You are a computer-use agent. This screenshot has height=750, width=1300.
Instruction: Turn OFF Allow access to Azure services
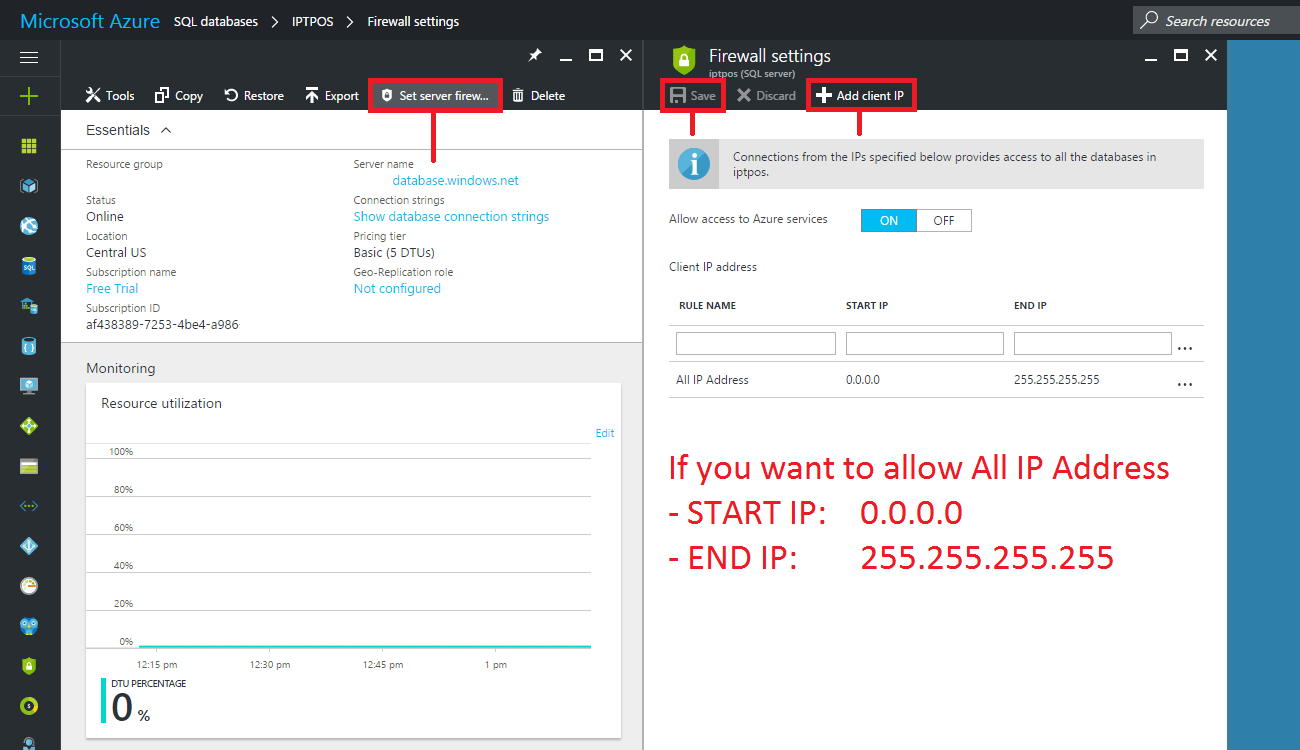(x=943, y=220)
